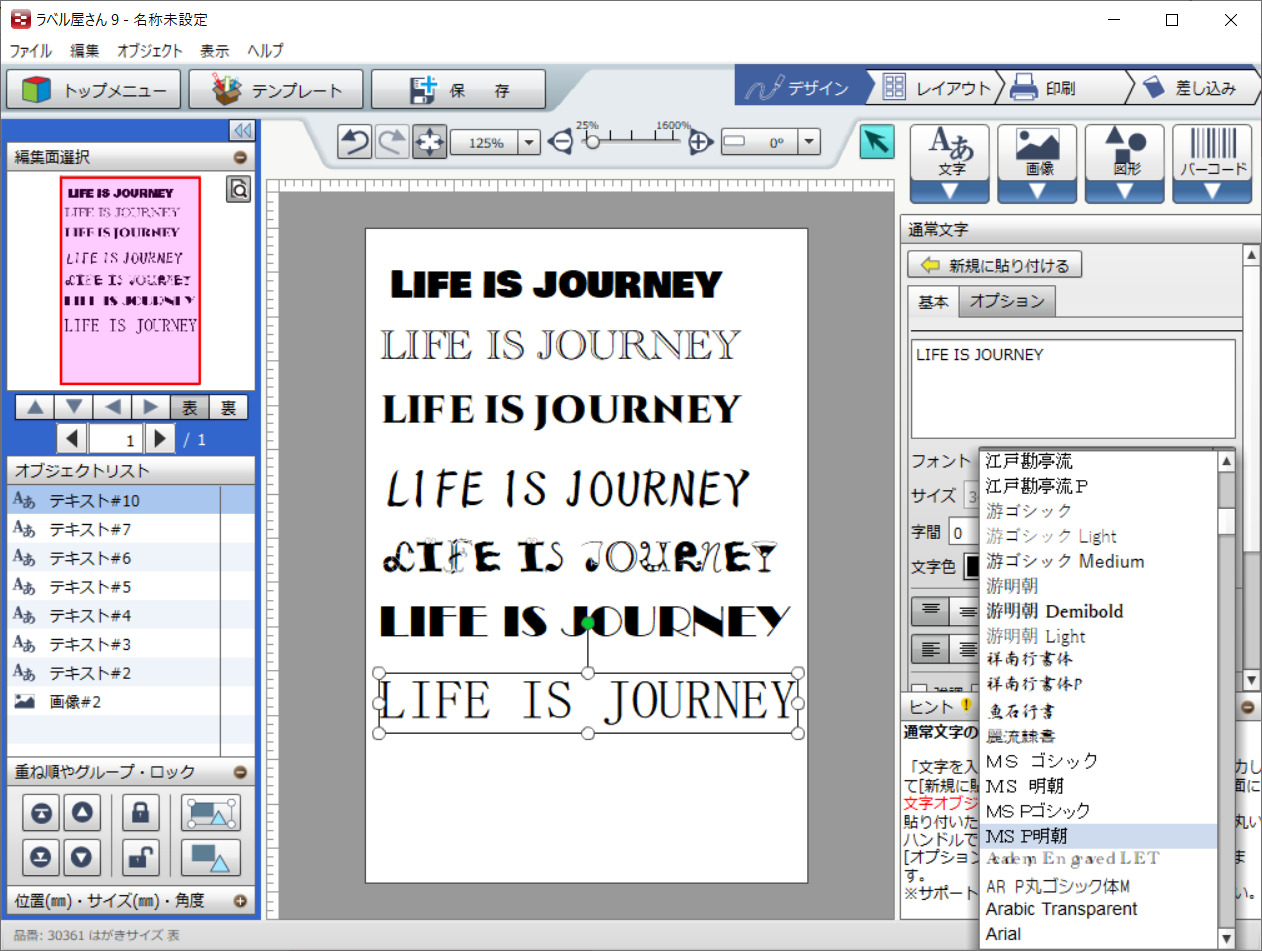Viewport: 1262px width, 951px height.
Task: Click the zoom in plus icon
Action: (x=702, y=142)
